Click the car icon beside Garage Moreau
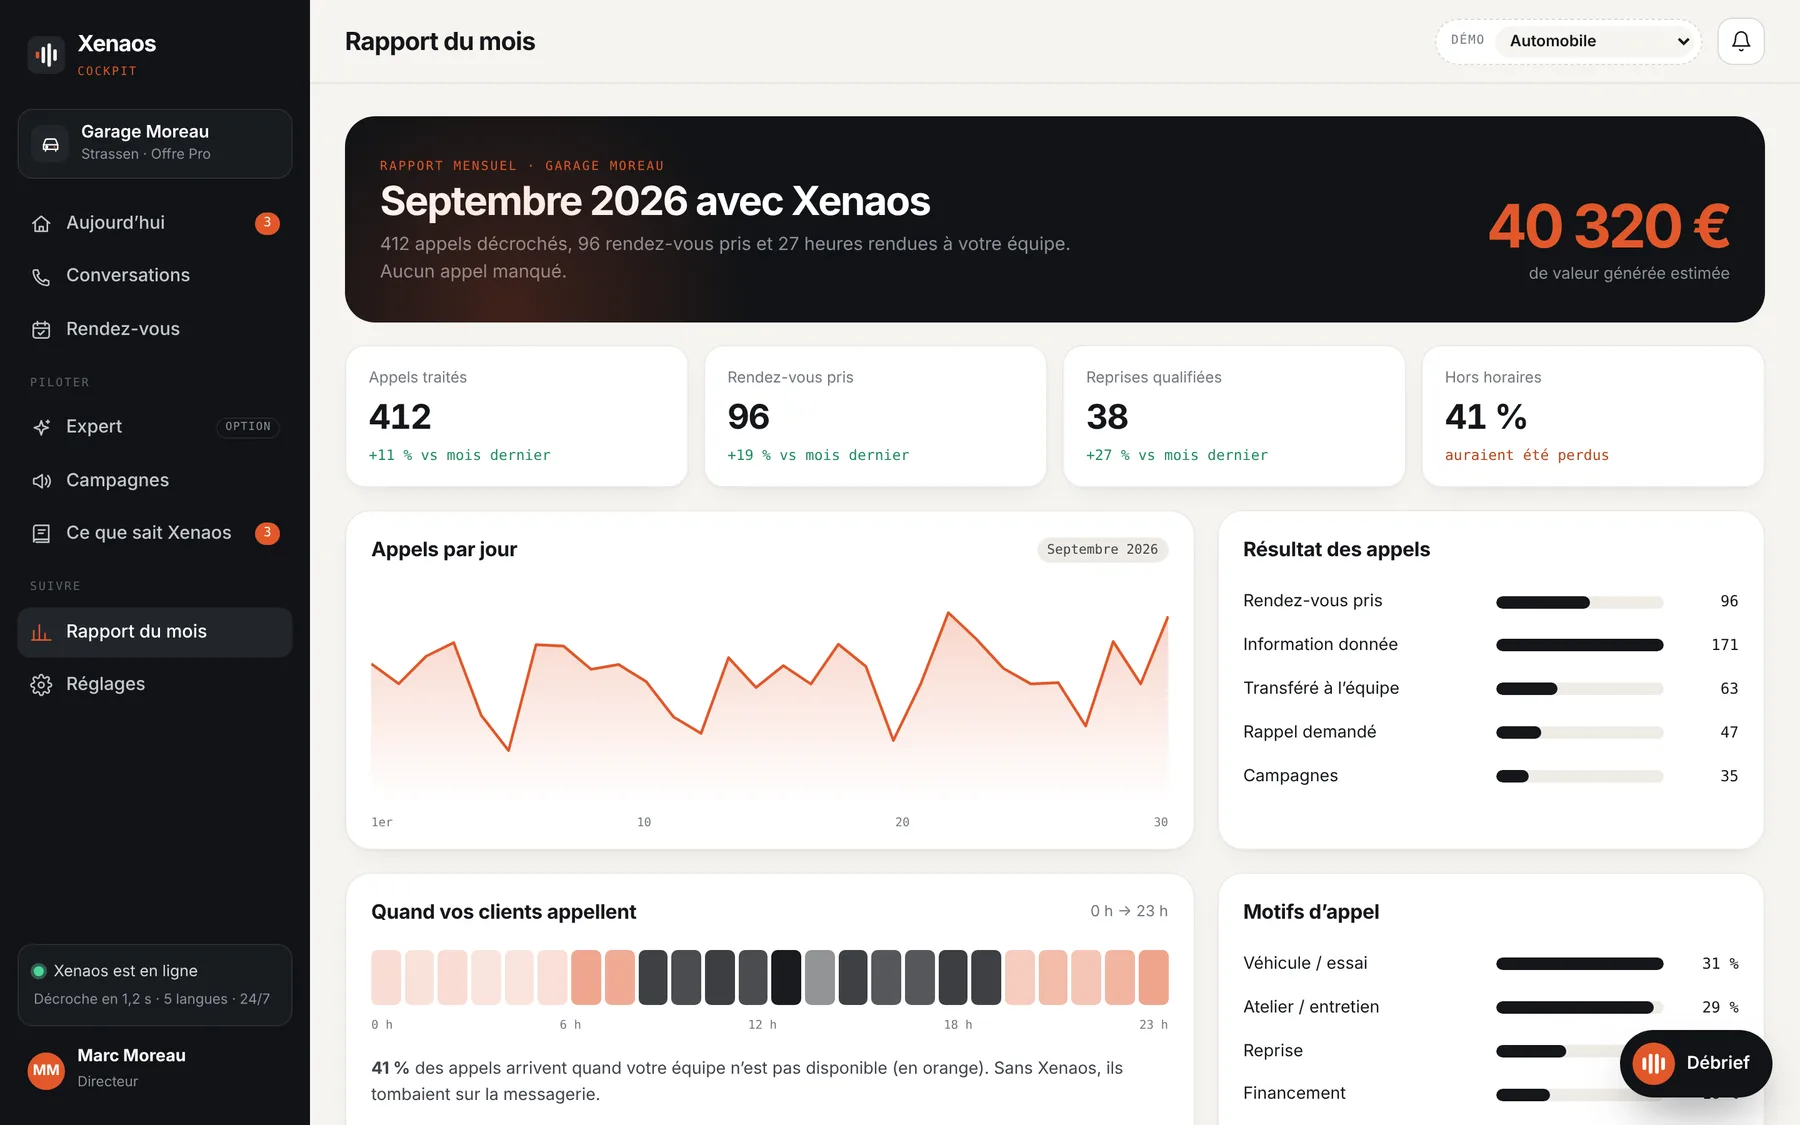This screenshot has height=1125, width=1800. [x=50, y=144]
